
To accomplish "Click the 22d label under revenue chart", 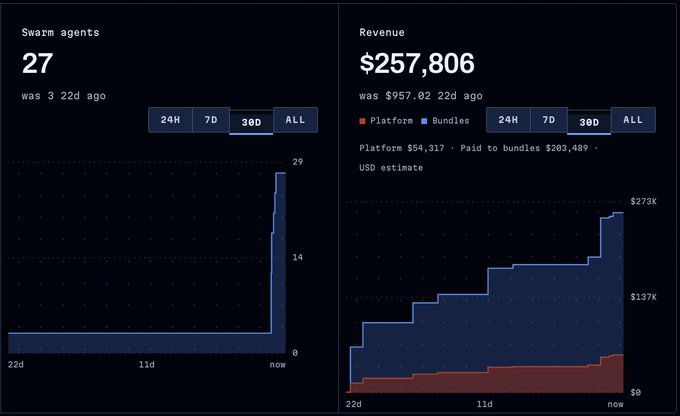I will point(353,404).
